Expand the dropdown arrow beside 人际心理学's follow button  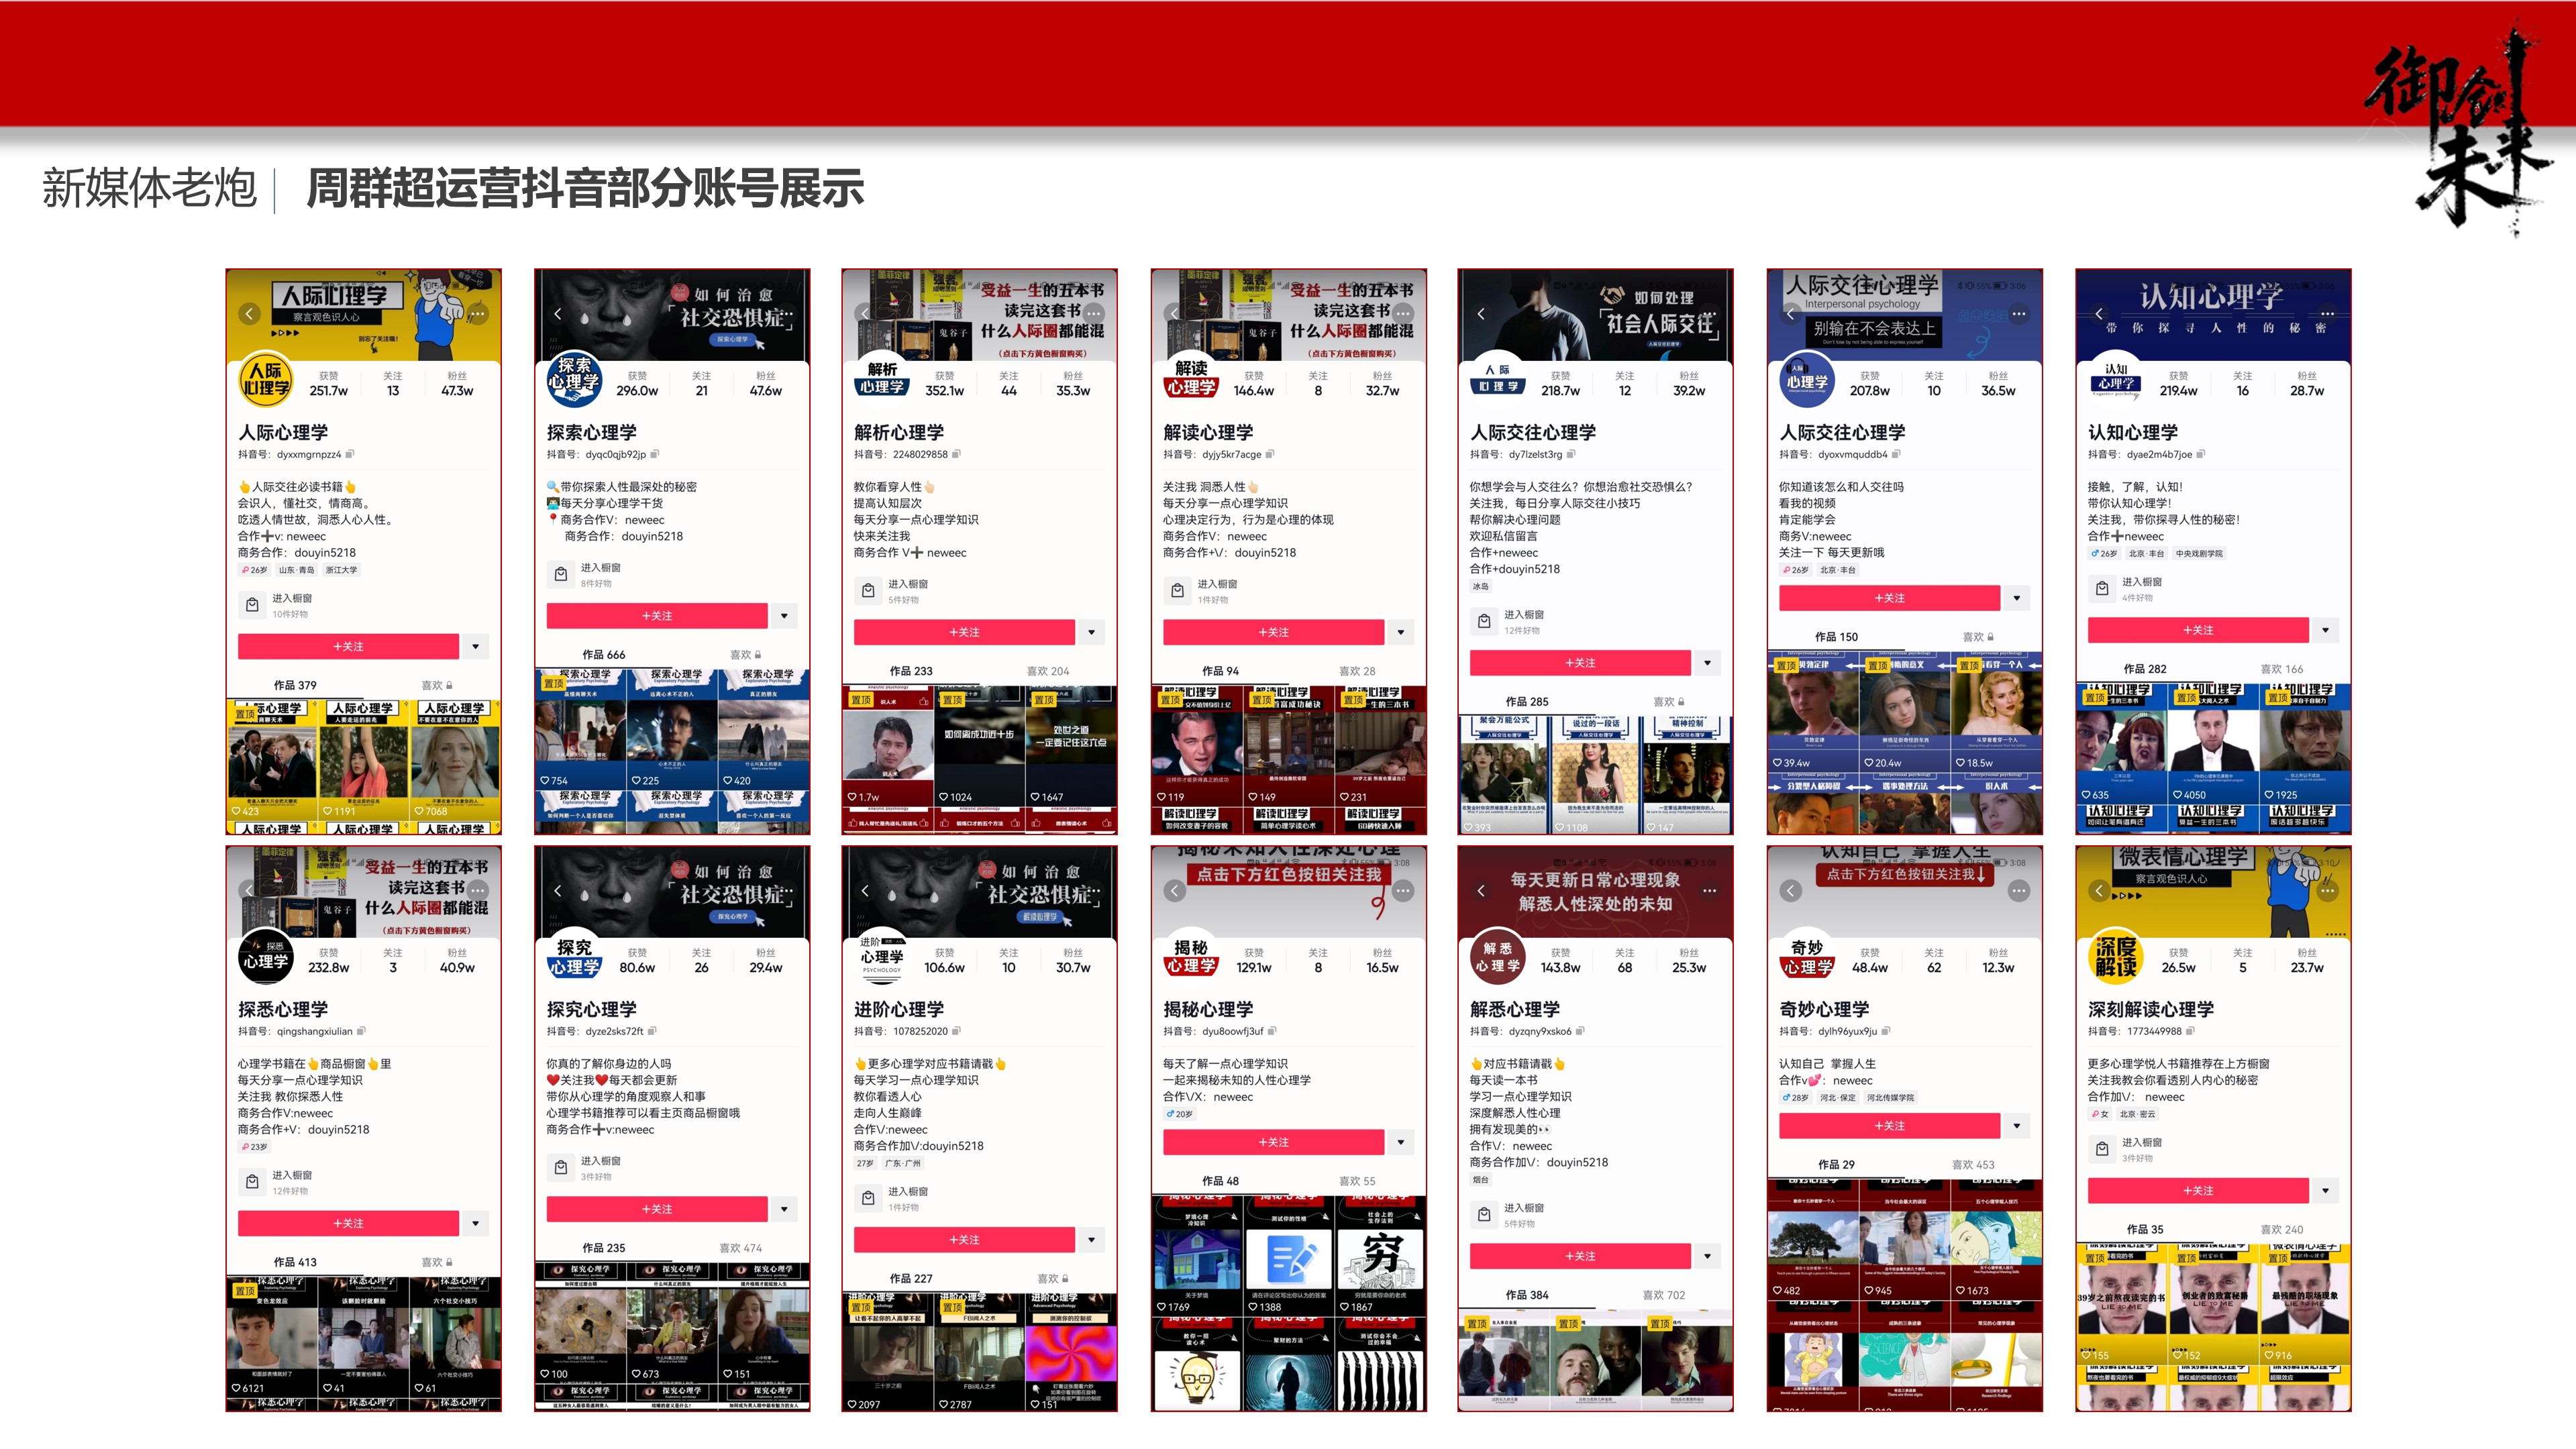point(476,646)
